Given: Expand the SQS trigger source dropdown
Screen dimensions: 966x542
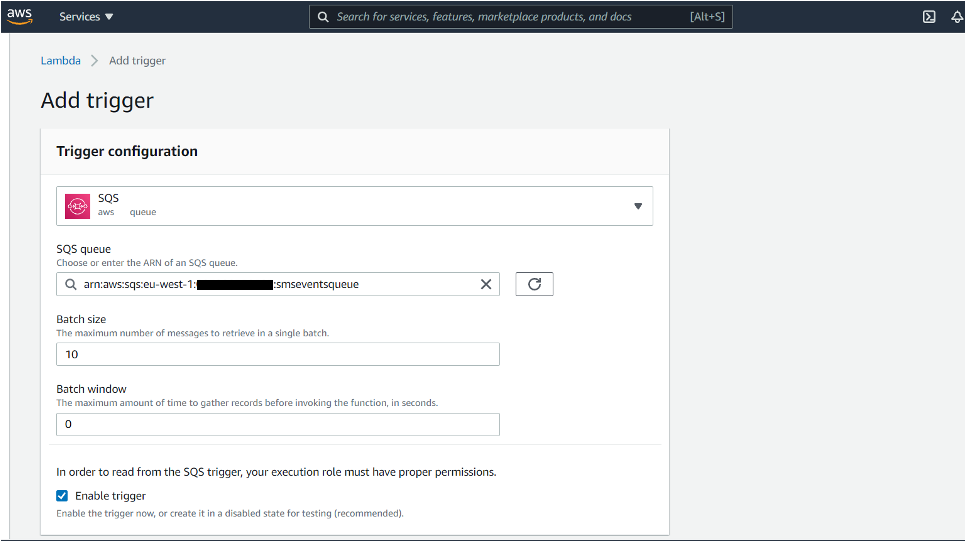Looking at the screenshot, I should coord(354,206).
